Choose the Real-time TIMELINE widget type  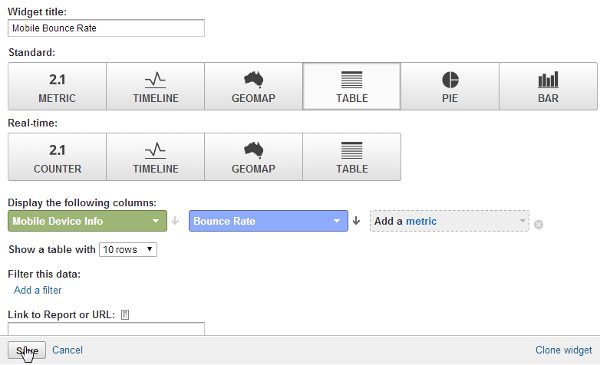(155, 157)
